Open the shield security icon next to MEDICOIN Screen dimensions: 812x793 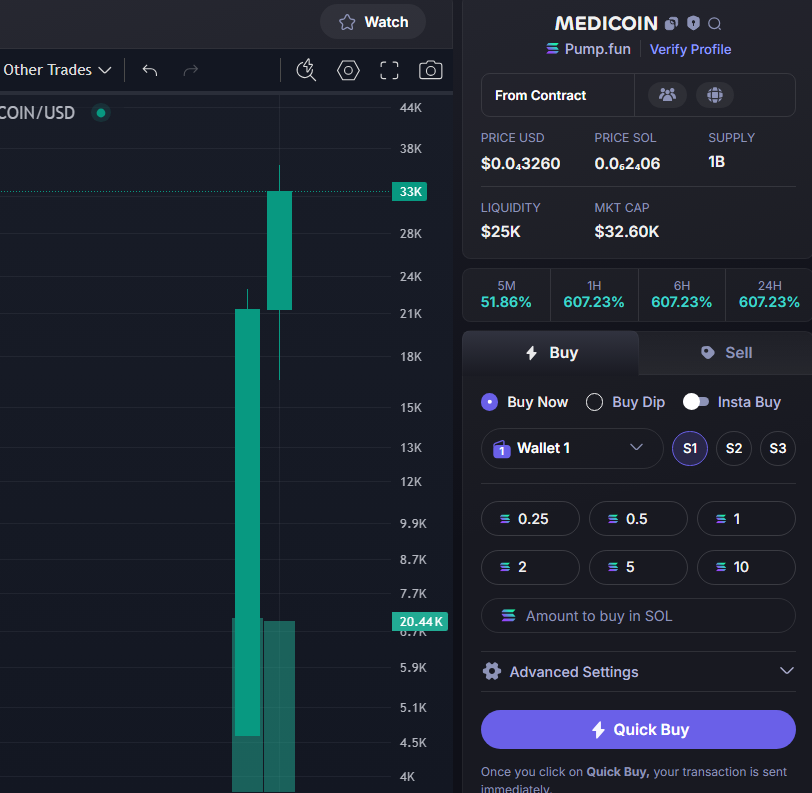[x=693, y=23]
